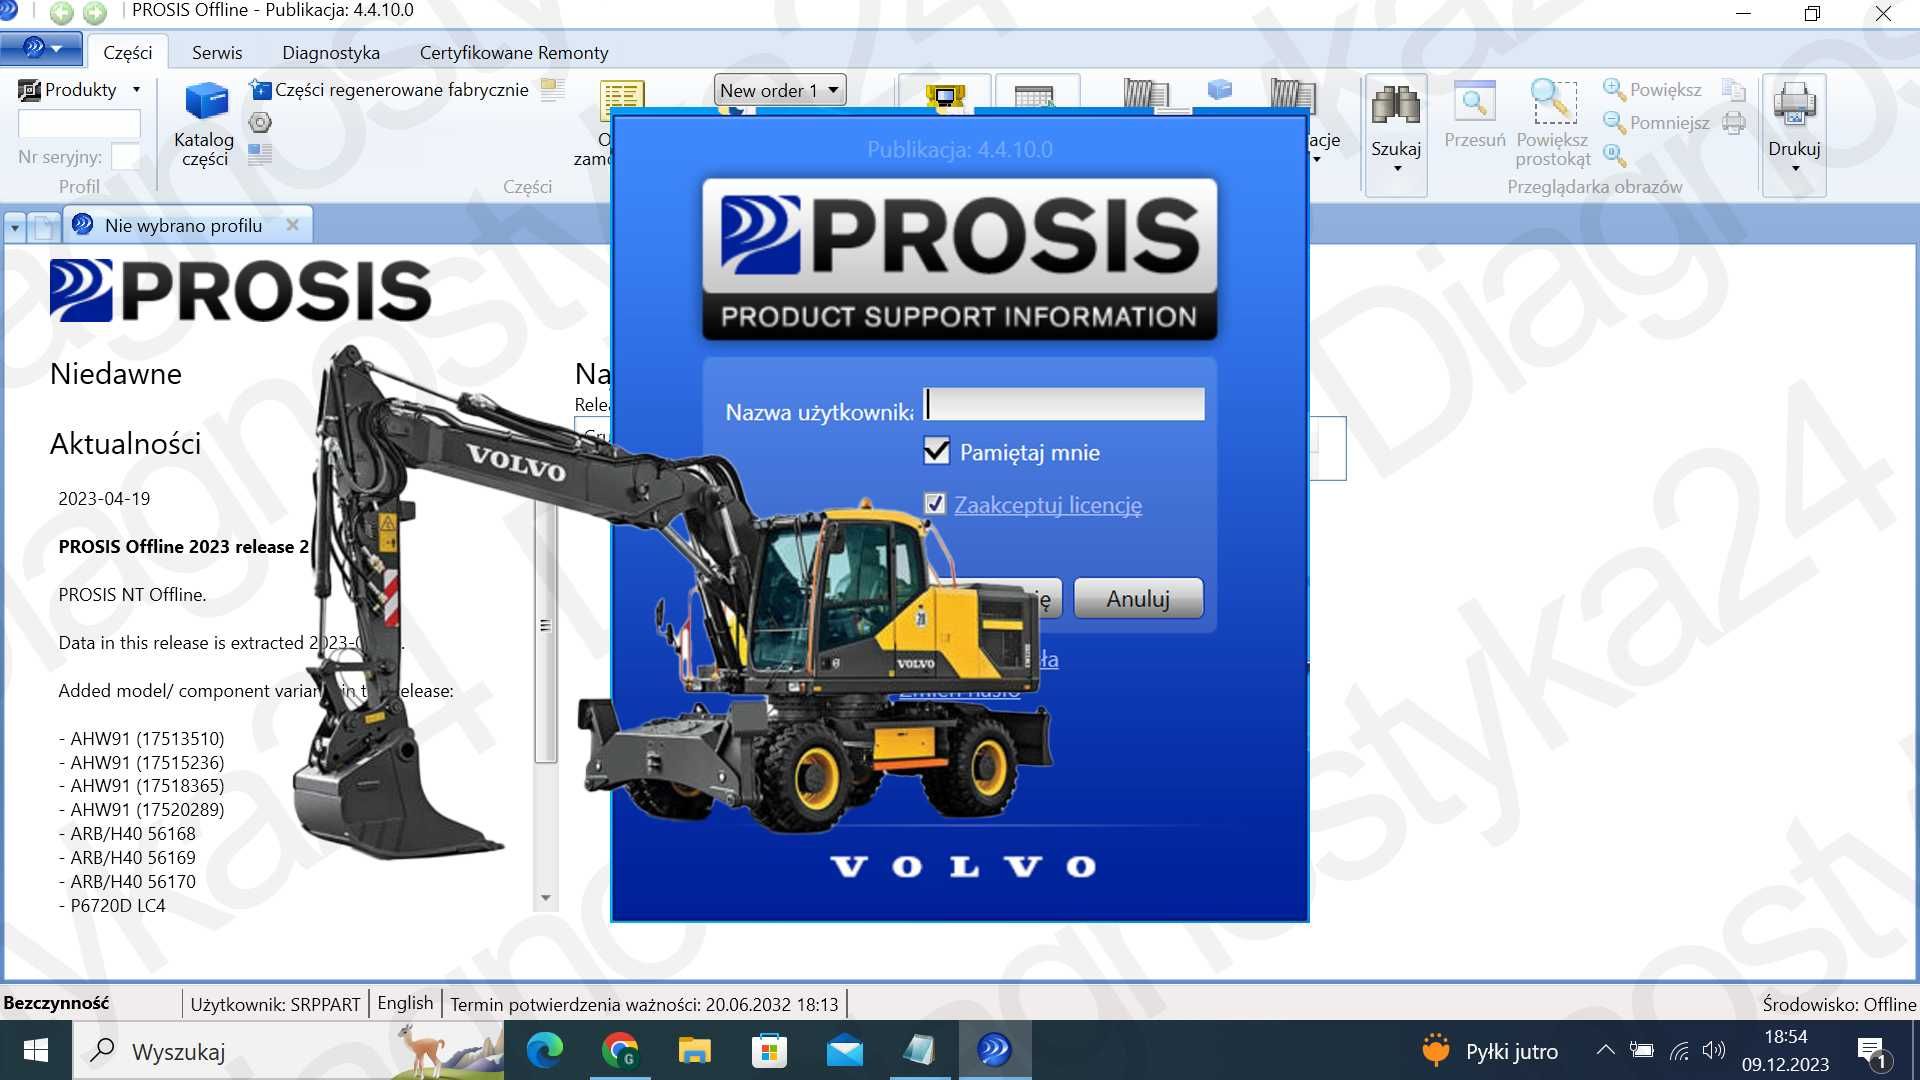1920x1080 pixels.
Task: Click the Termin potwierdzenia ważności status text
Action: pyautogui.click(x=644, y=1004)
